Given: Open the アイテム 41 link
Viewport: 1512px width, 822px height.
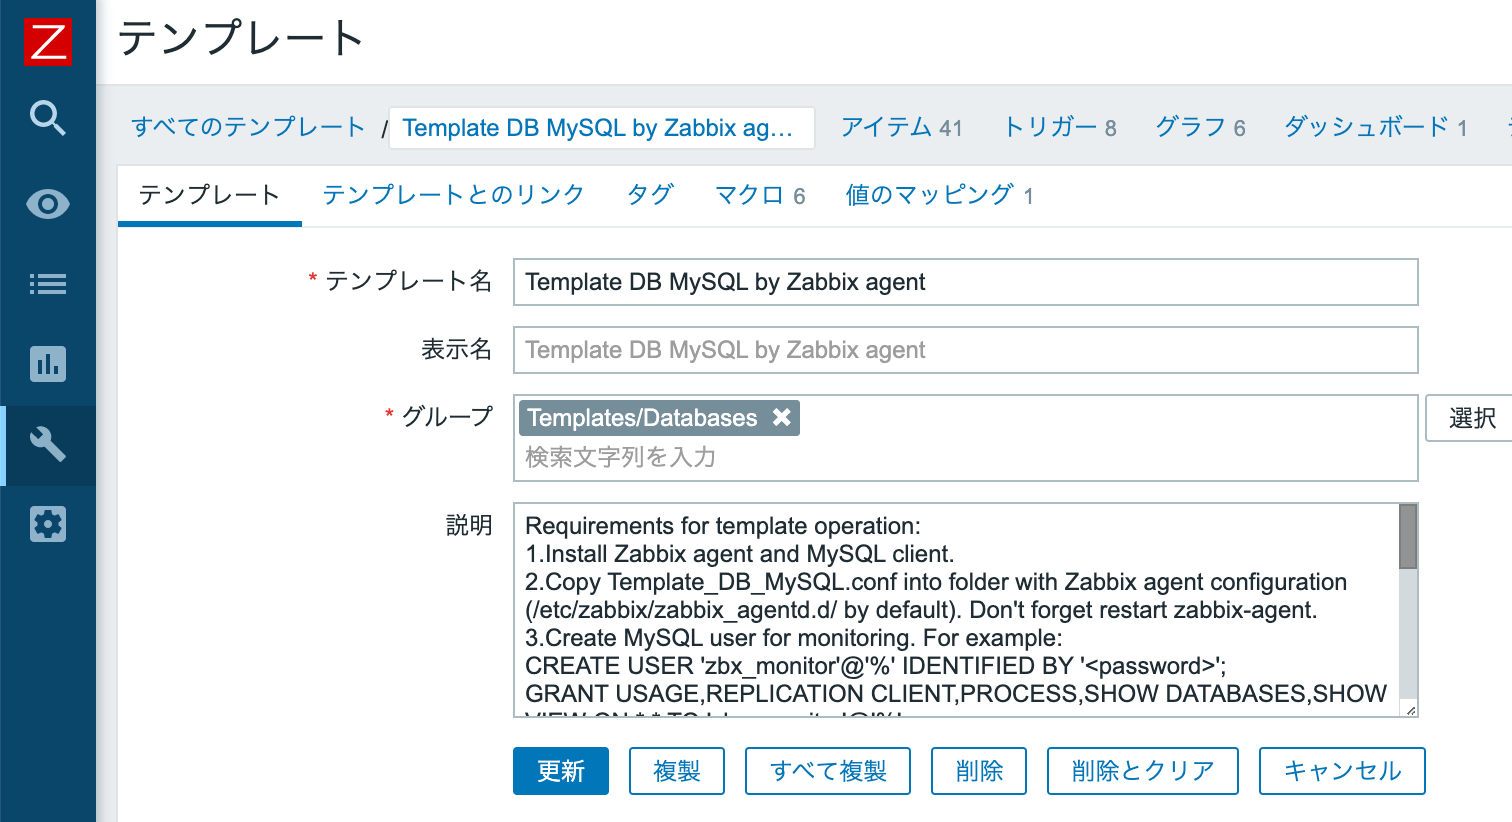Looking at the screenshot, I should pos(901,128).
